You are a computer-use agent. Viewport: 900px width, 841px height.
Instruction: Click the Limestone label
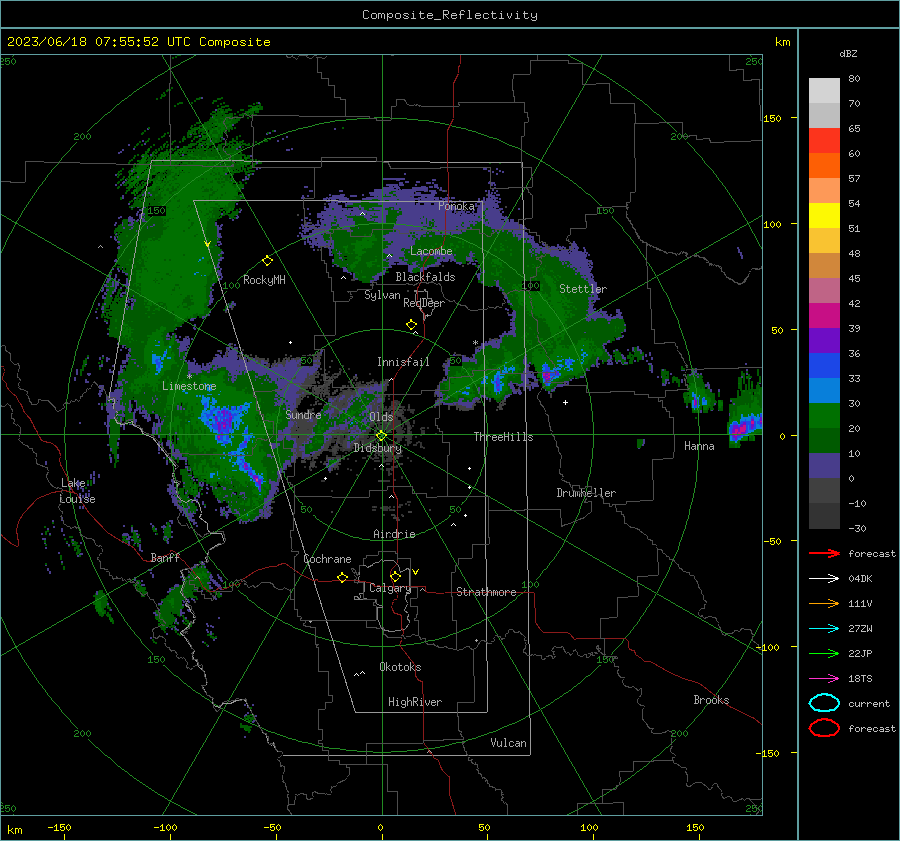click(189, 386)
